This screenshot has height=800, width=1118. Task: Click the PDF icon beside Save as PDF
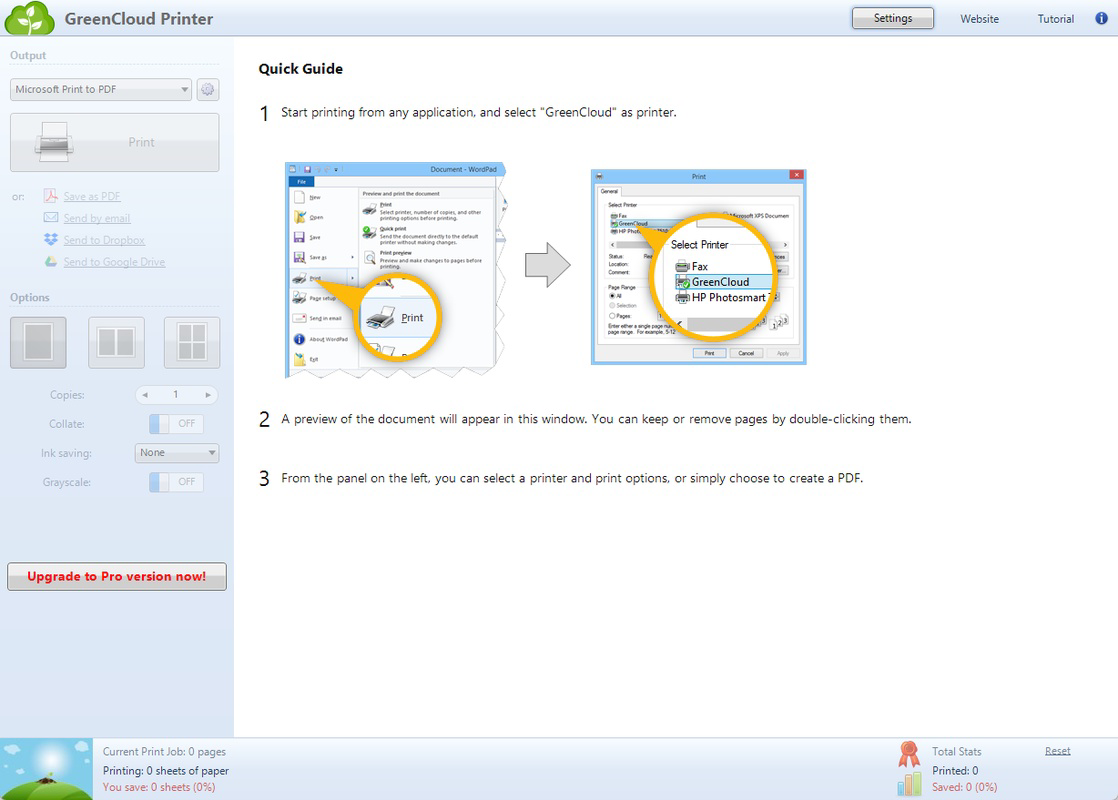pos(51,195)
